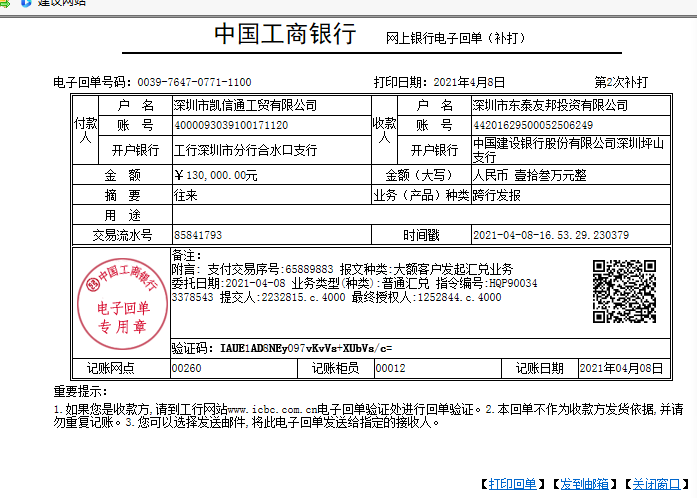Click the verification code IAUE1AD6NEy097vKvVs+XUbVs/c=
The image size is (697, 498).
(x=306, y=348)
